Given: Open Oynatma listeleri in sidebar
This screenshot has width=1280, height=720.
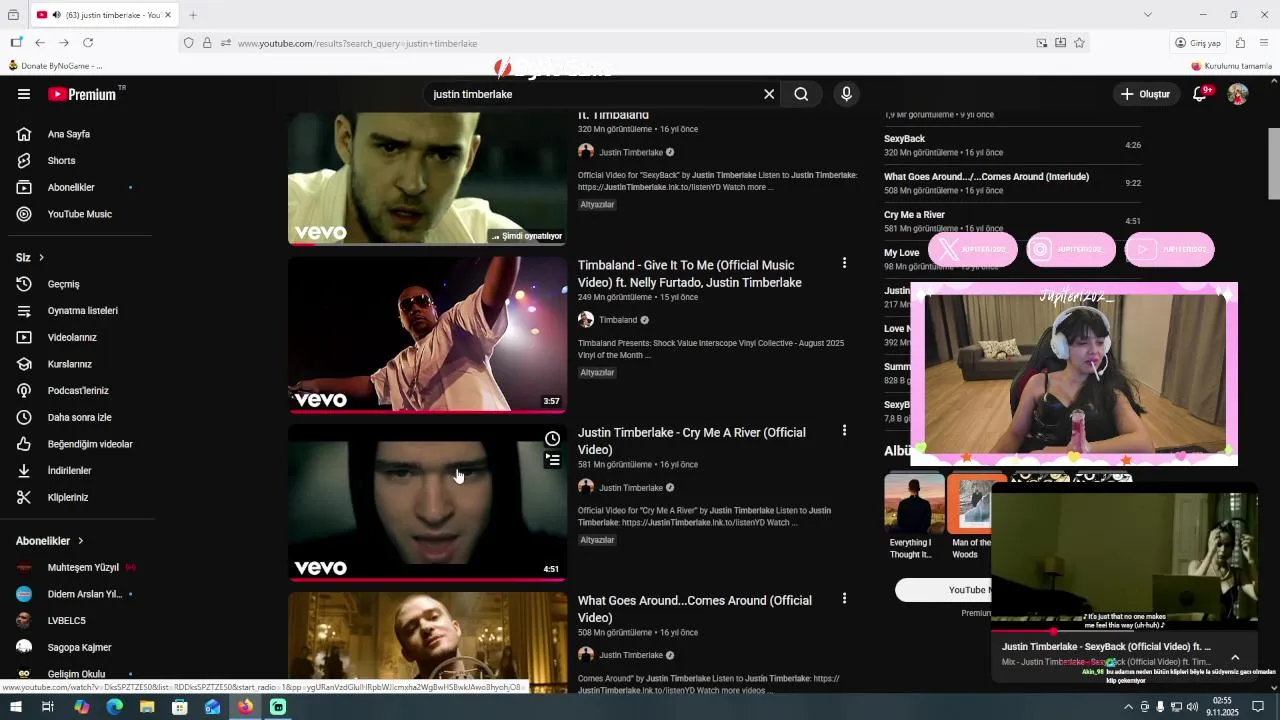Looking at the screenshot, I should pos(76,311).
